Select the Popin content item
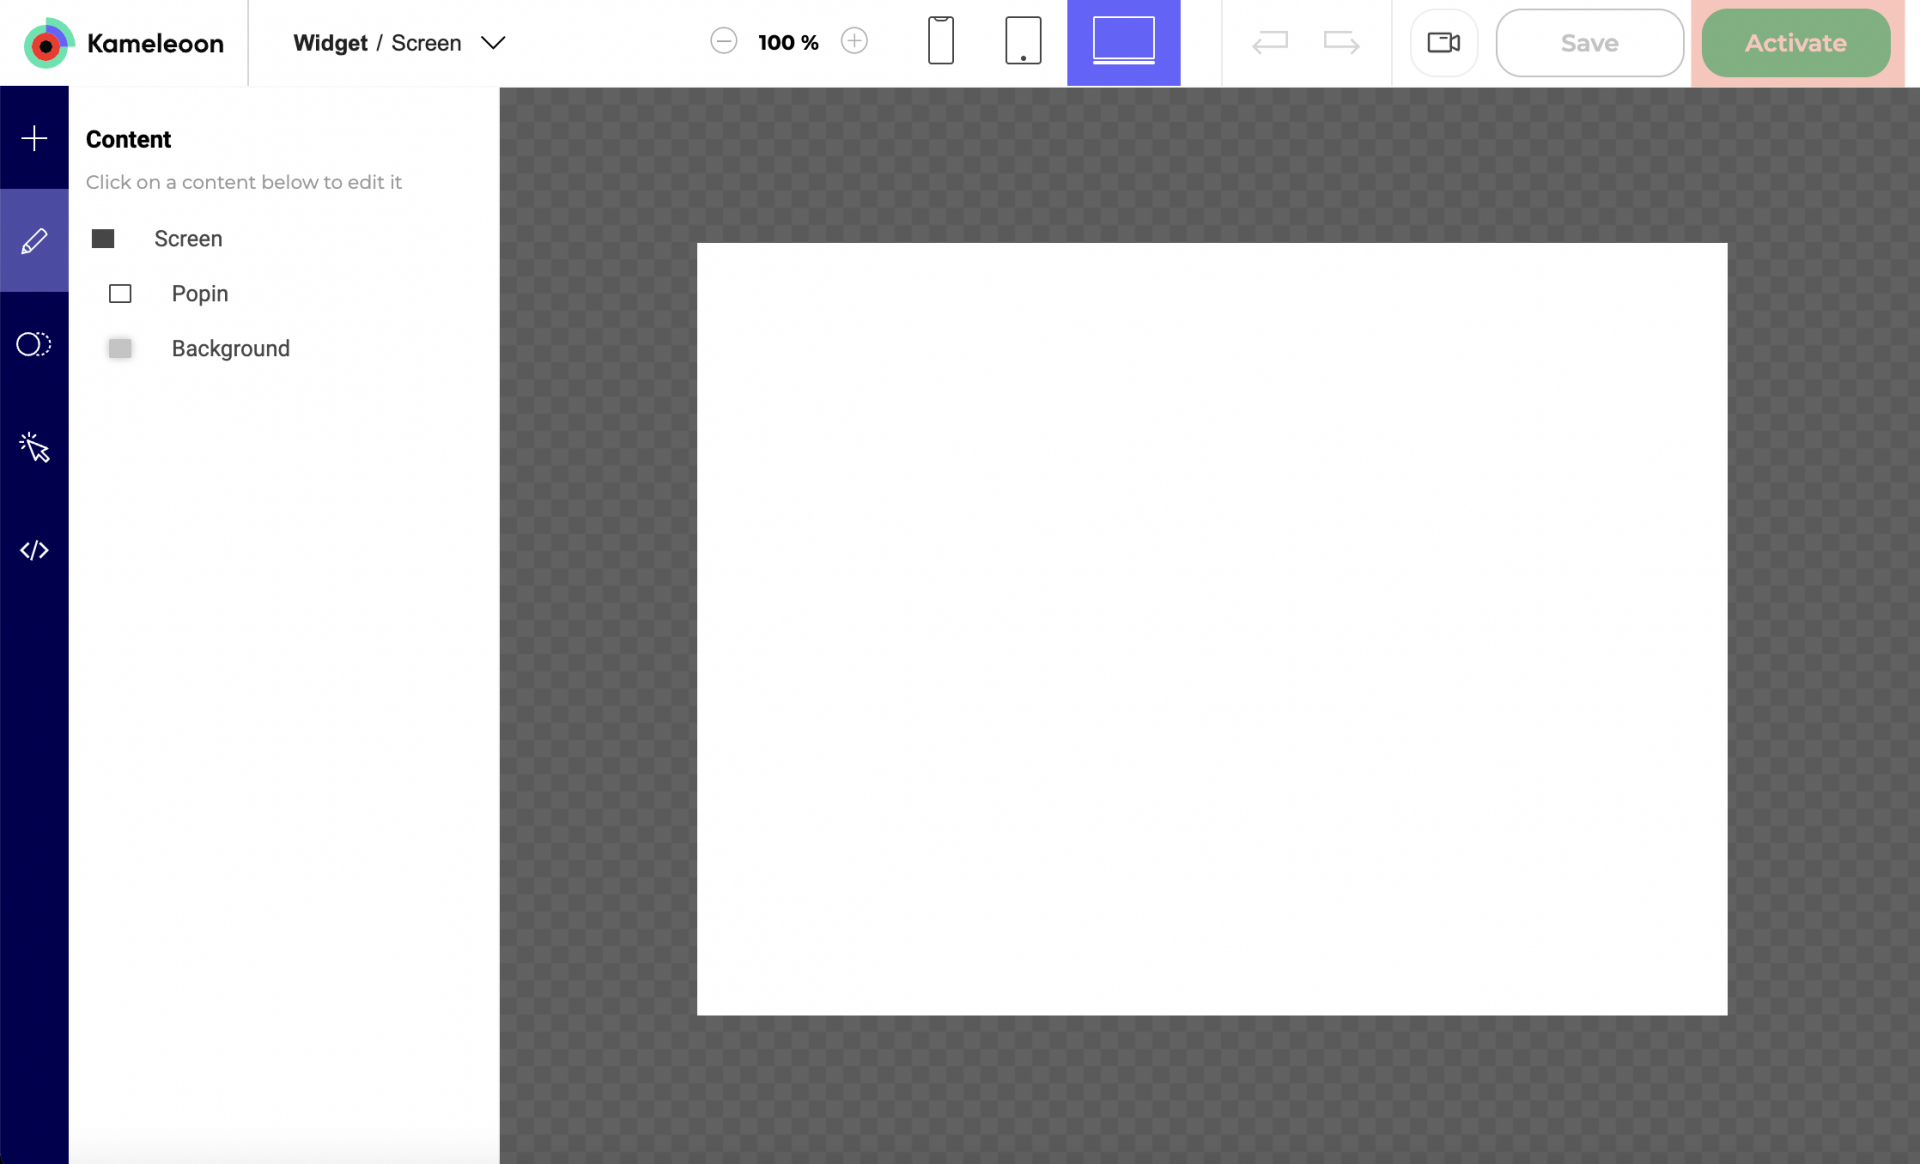Screen dimensions: 1920x1164 click(x=199, y=294)
